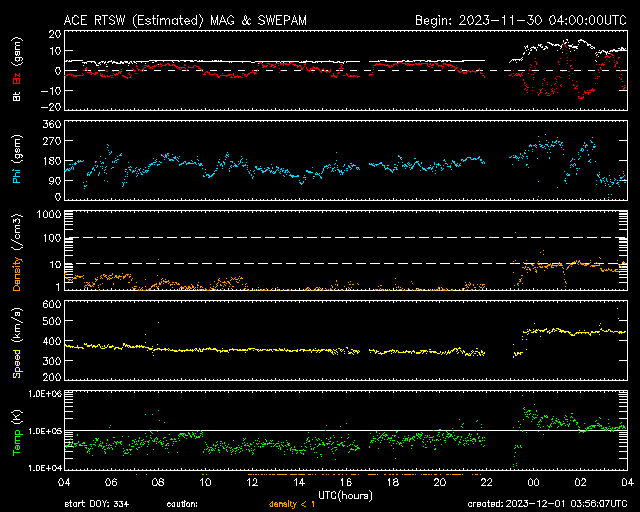Click the '22' hour tick on time axis
Viewport: 640px width, 512px height.
click(x=487, y=482)
